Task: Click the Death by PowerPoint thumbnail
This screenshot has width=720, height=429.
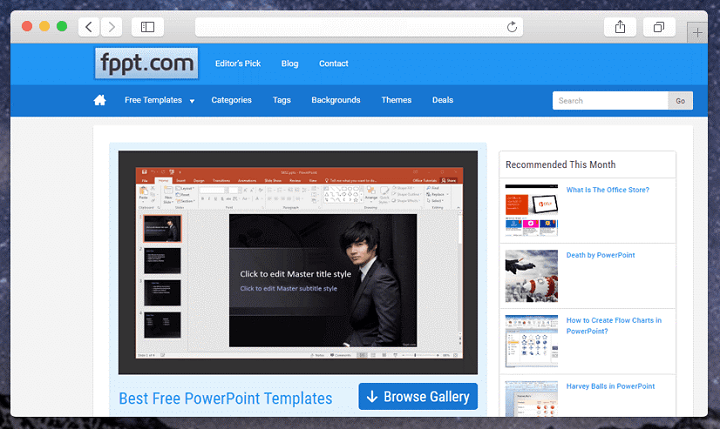Action: click(531, 276)
